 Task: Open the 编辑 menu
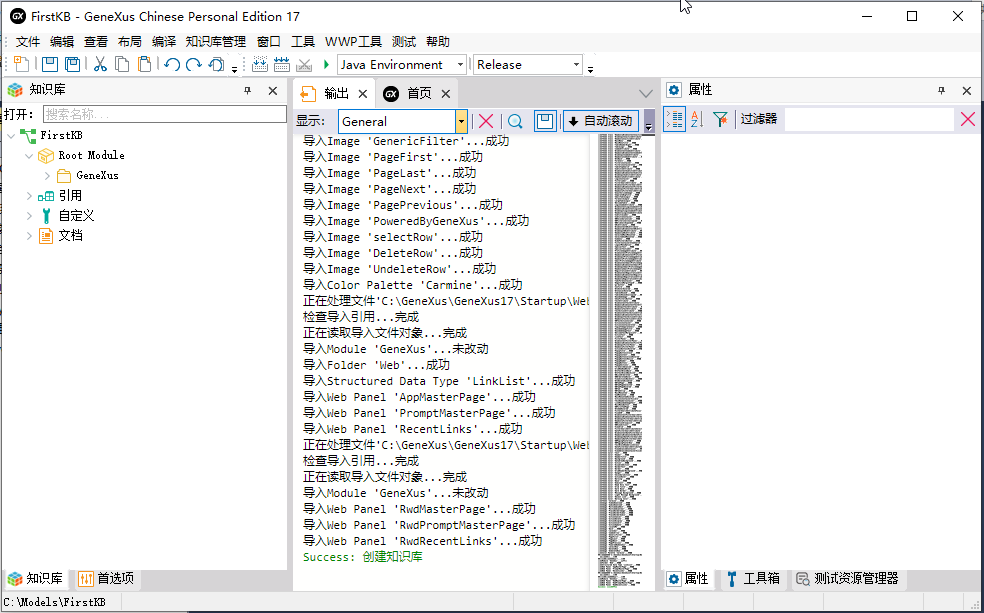tap(62, 42)
